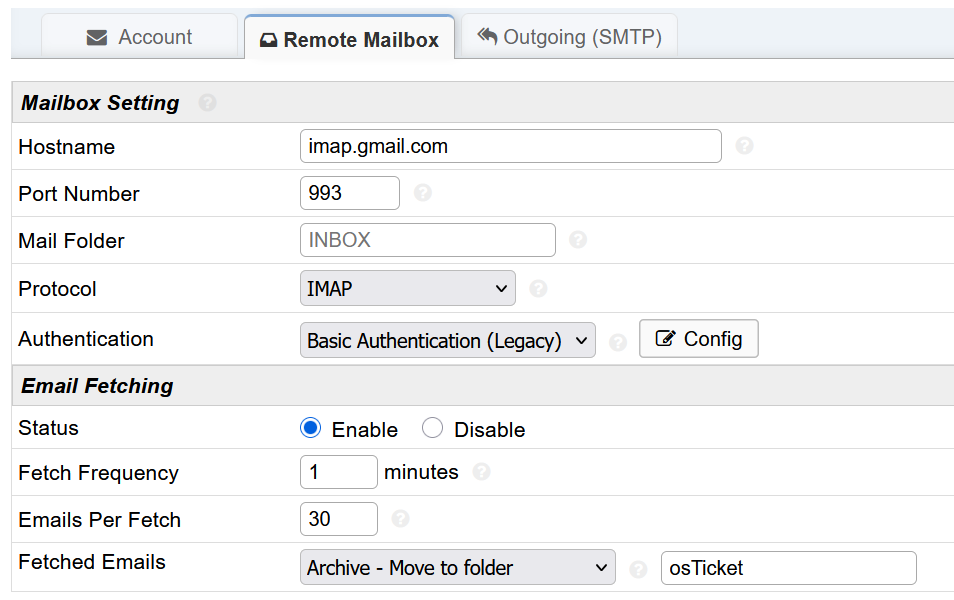Viewport: 954px width, 600px height.
Task: Click help icon beside Mail Folder field
Action: click(x=578, y=240)
